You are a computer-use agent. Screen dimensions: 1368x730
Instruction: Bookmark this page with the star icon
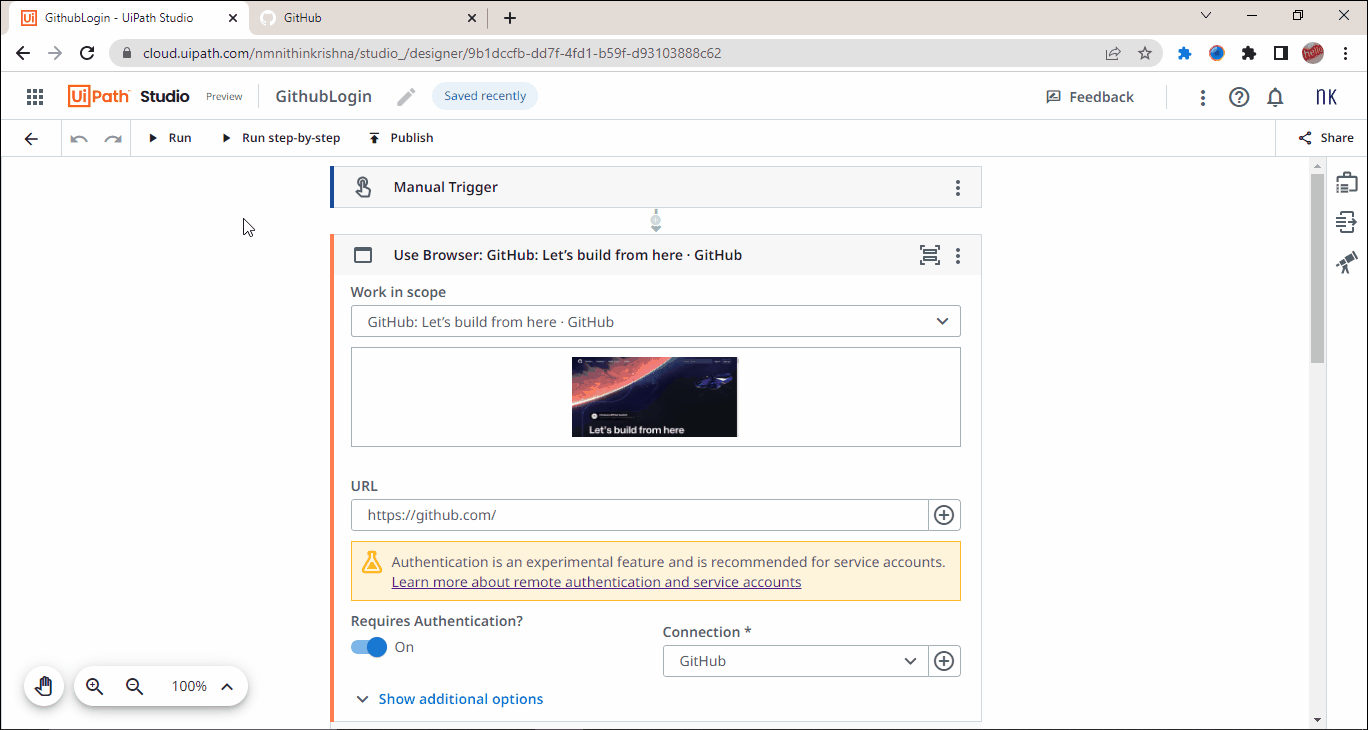tap(1145, 54)
